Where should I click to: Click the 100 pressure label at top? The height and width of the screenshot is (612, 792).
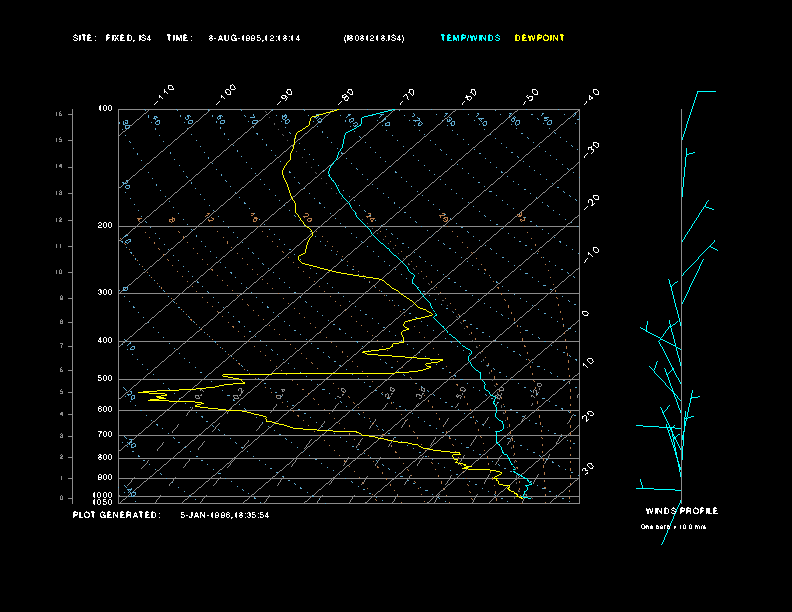105,109
